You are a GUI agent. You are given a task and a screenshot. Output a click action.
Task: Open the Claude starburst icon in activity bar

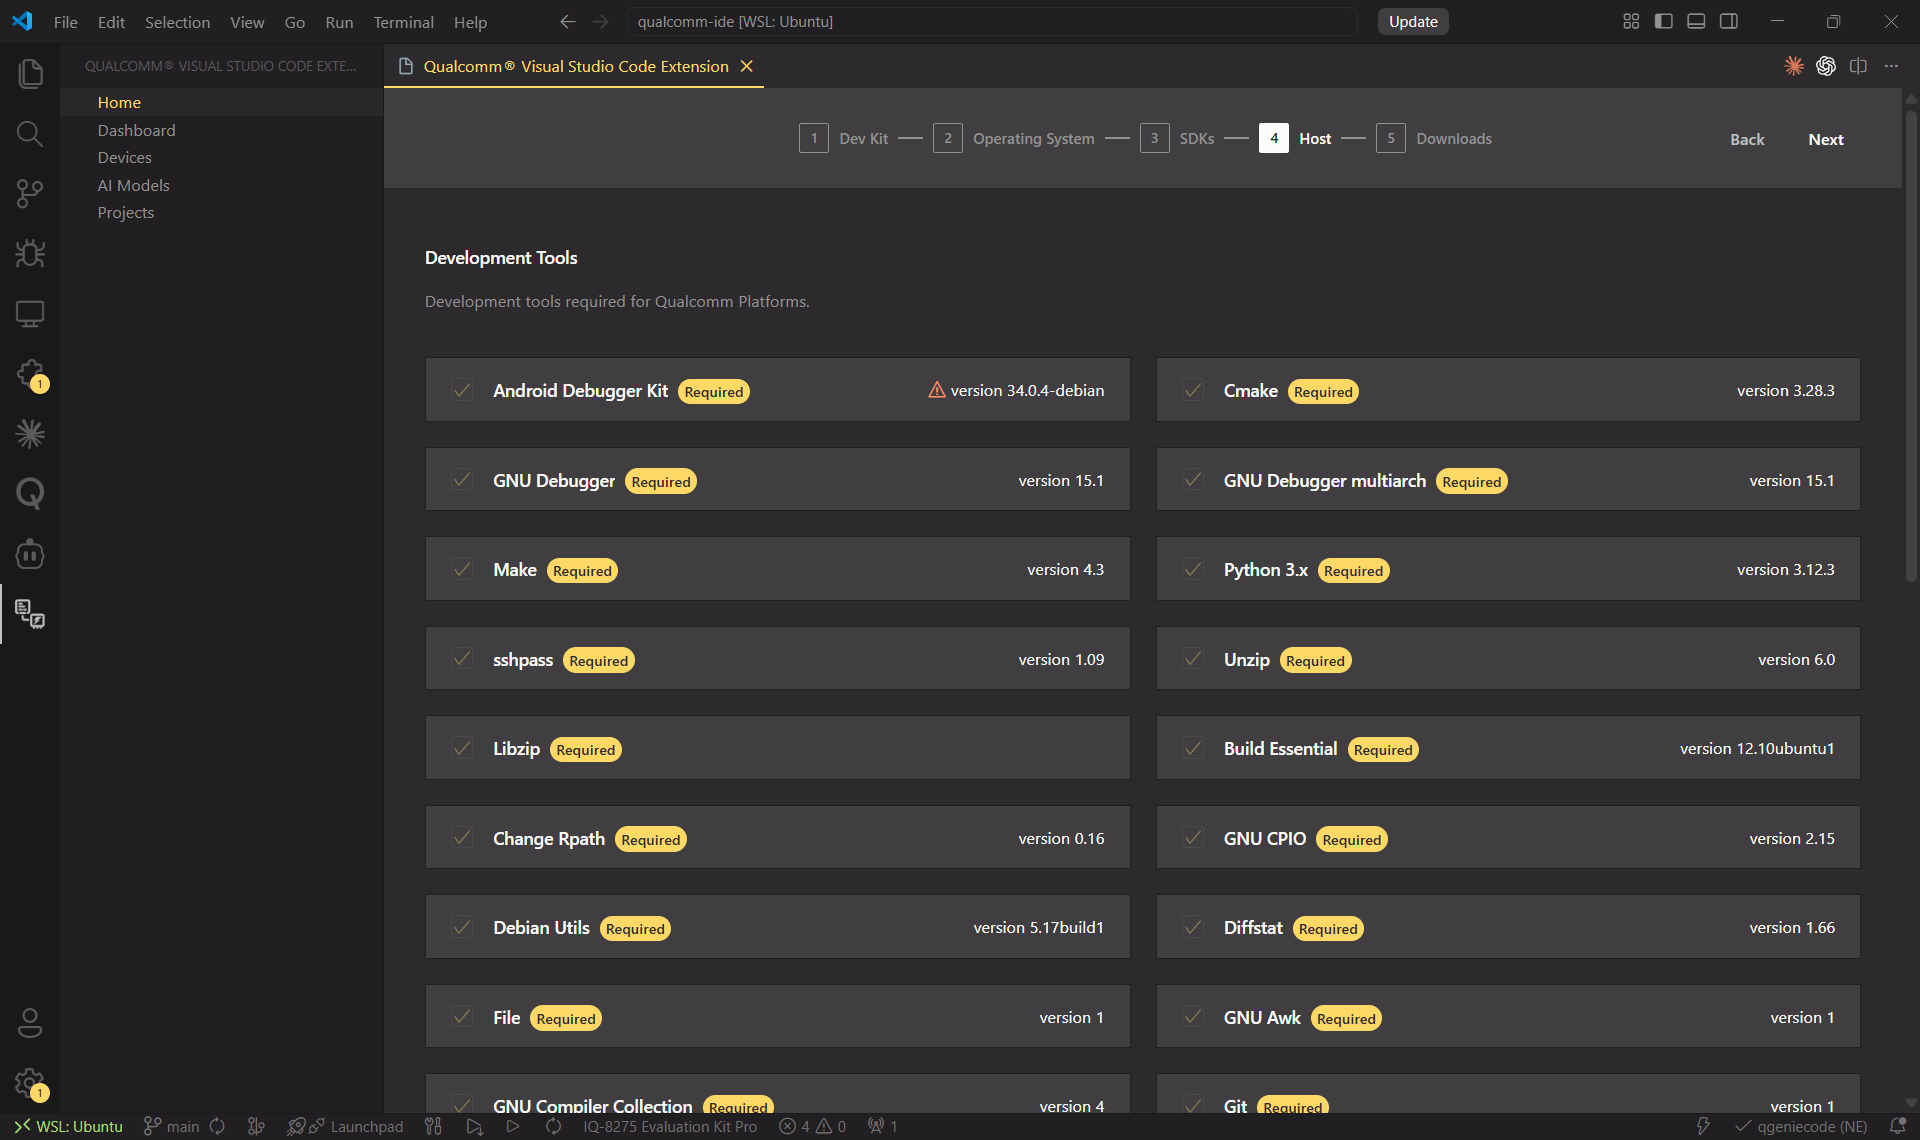click(30, 433)
